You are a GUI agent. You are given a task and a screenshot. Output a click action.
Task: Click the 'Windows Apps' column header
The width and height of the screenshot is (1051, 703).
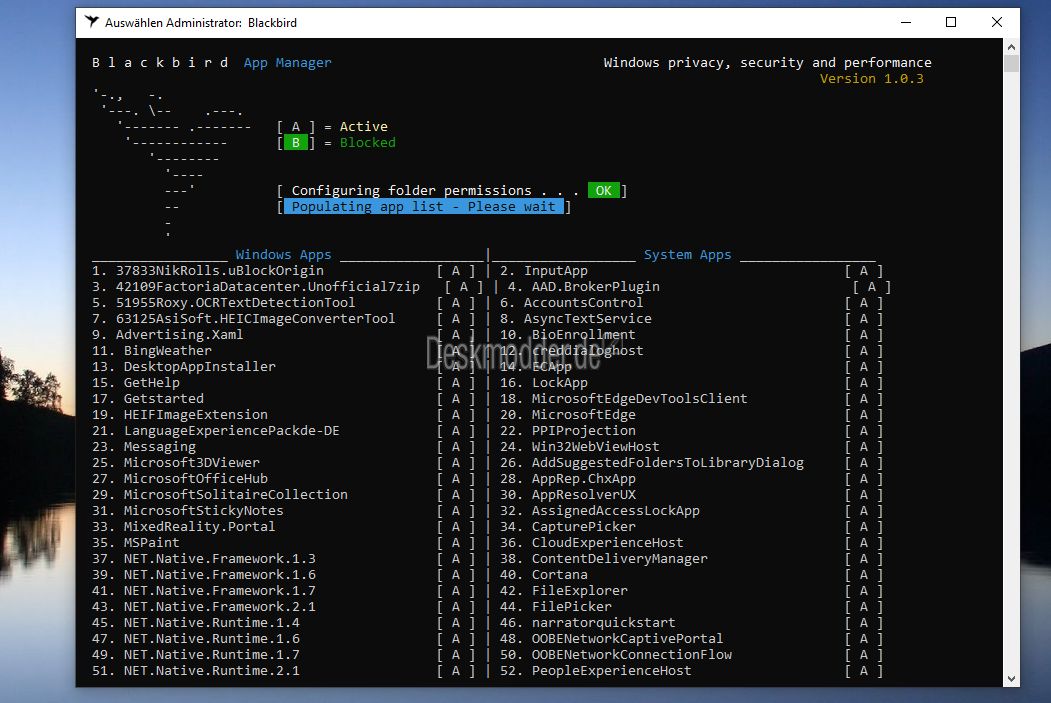283,255
